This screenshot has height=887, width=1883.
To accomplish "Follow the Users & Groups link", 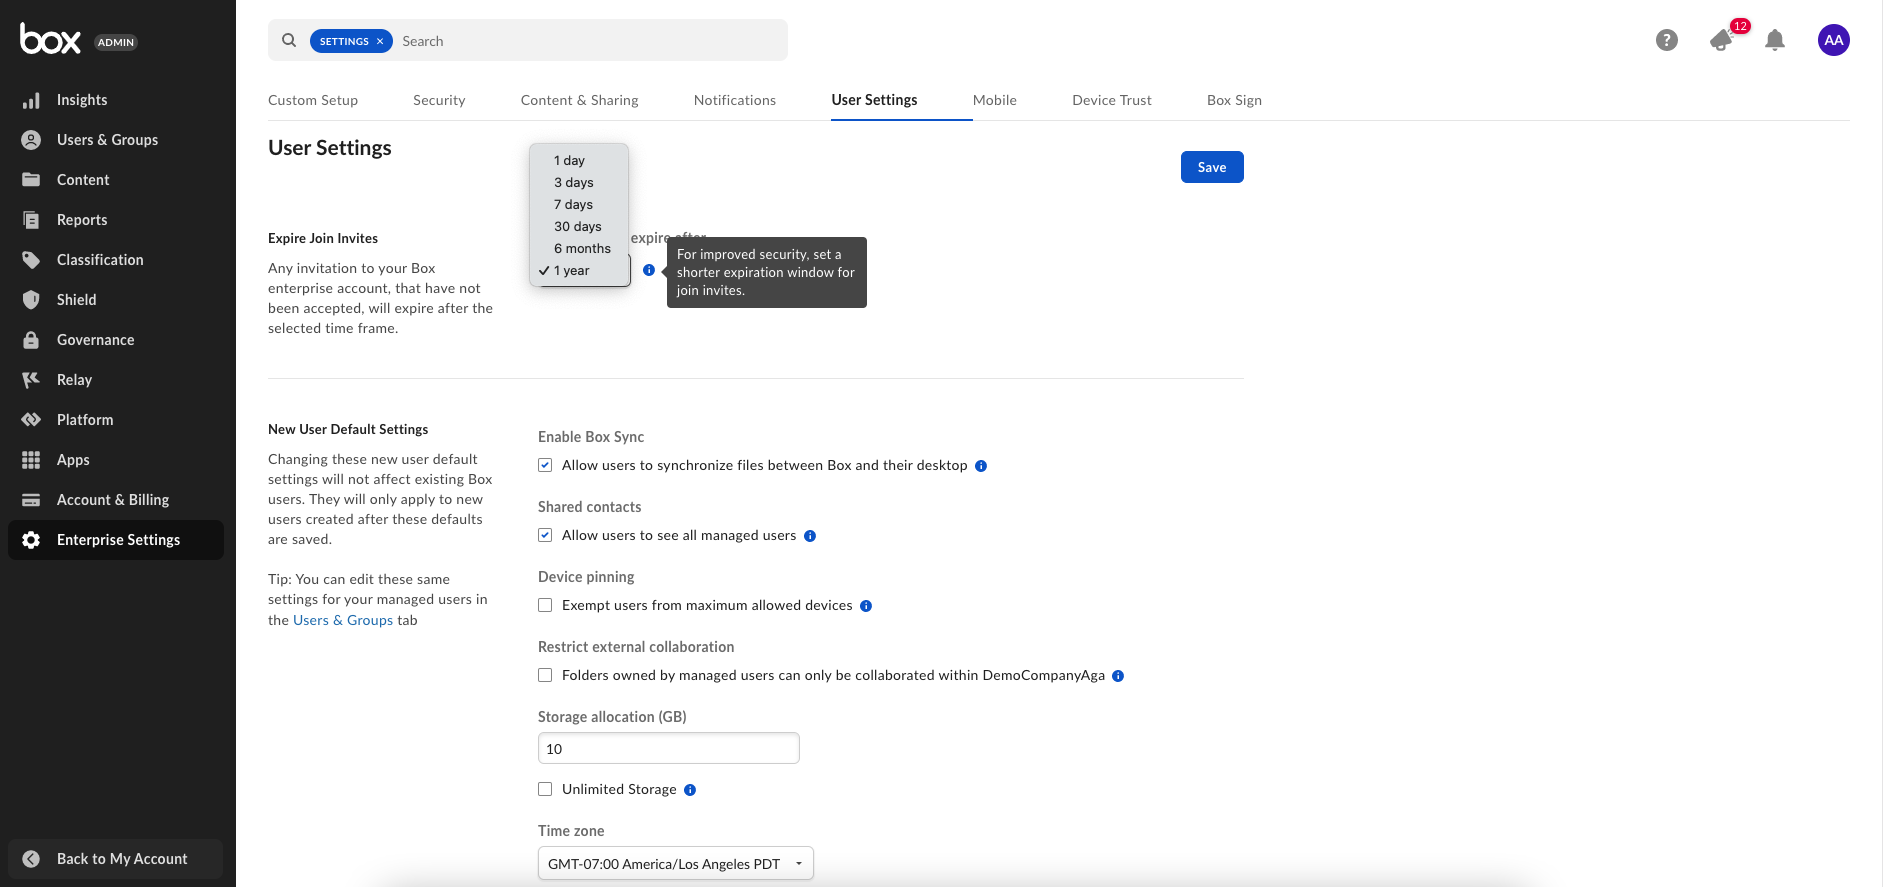I will pos(343,620).
